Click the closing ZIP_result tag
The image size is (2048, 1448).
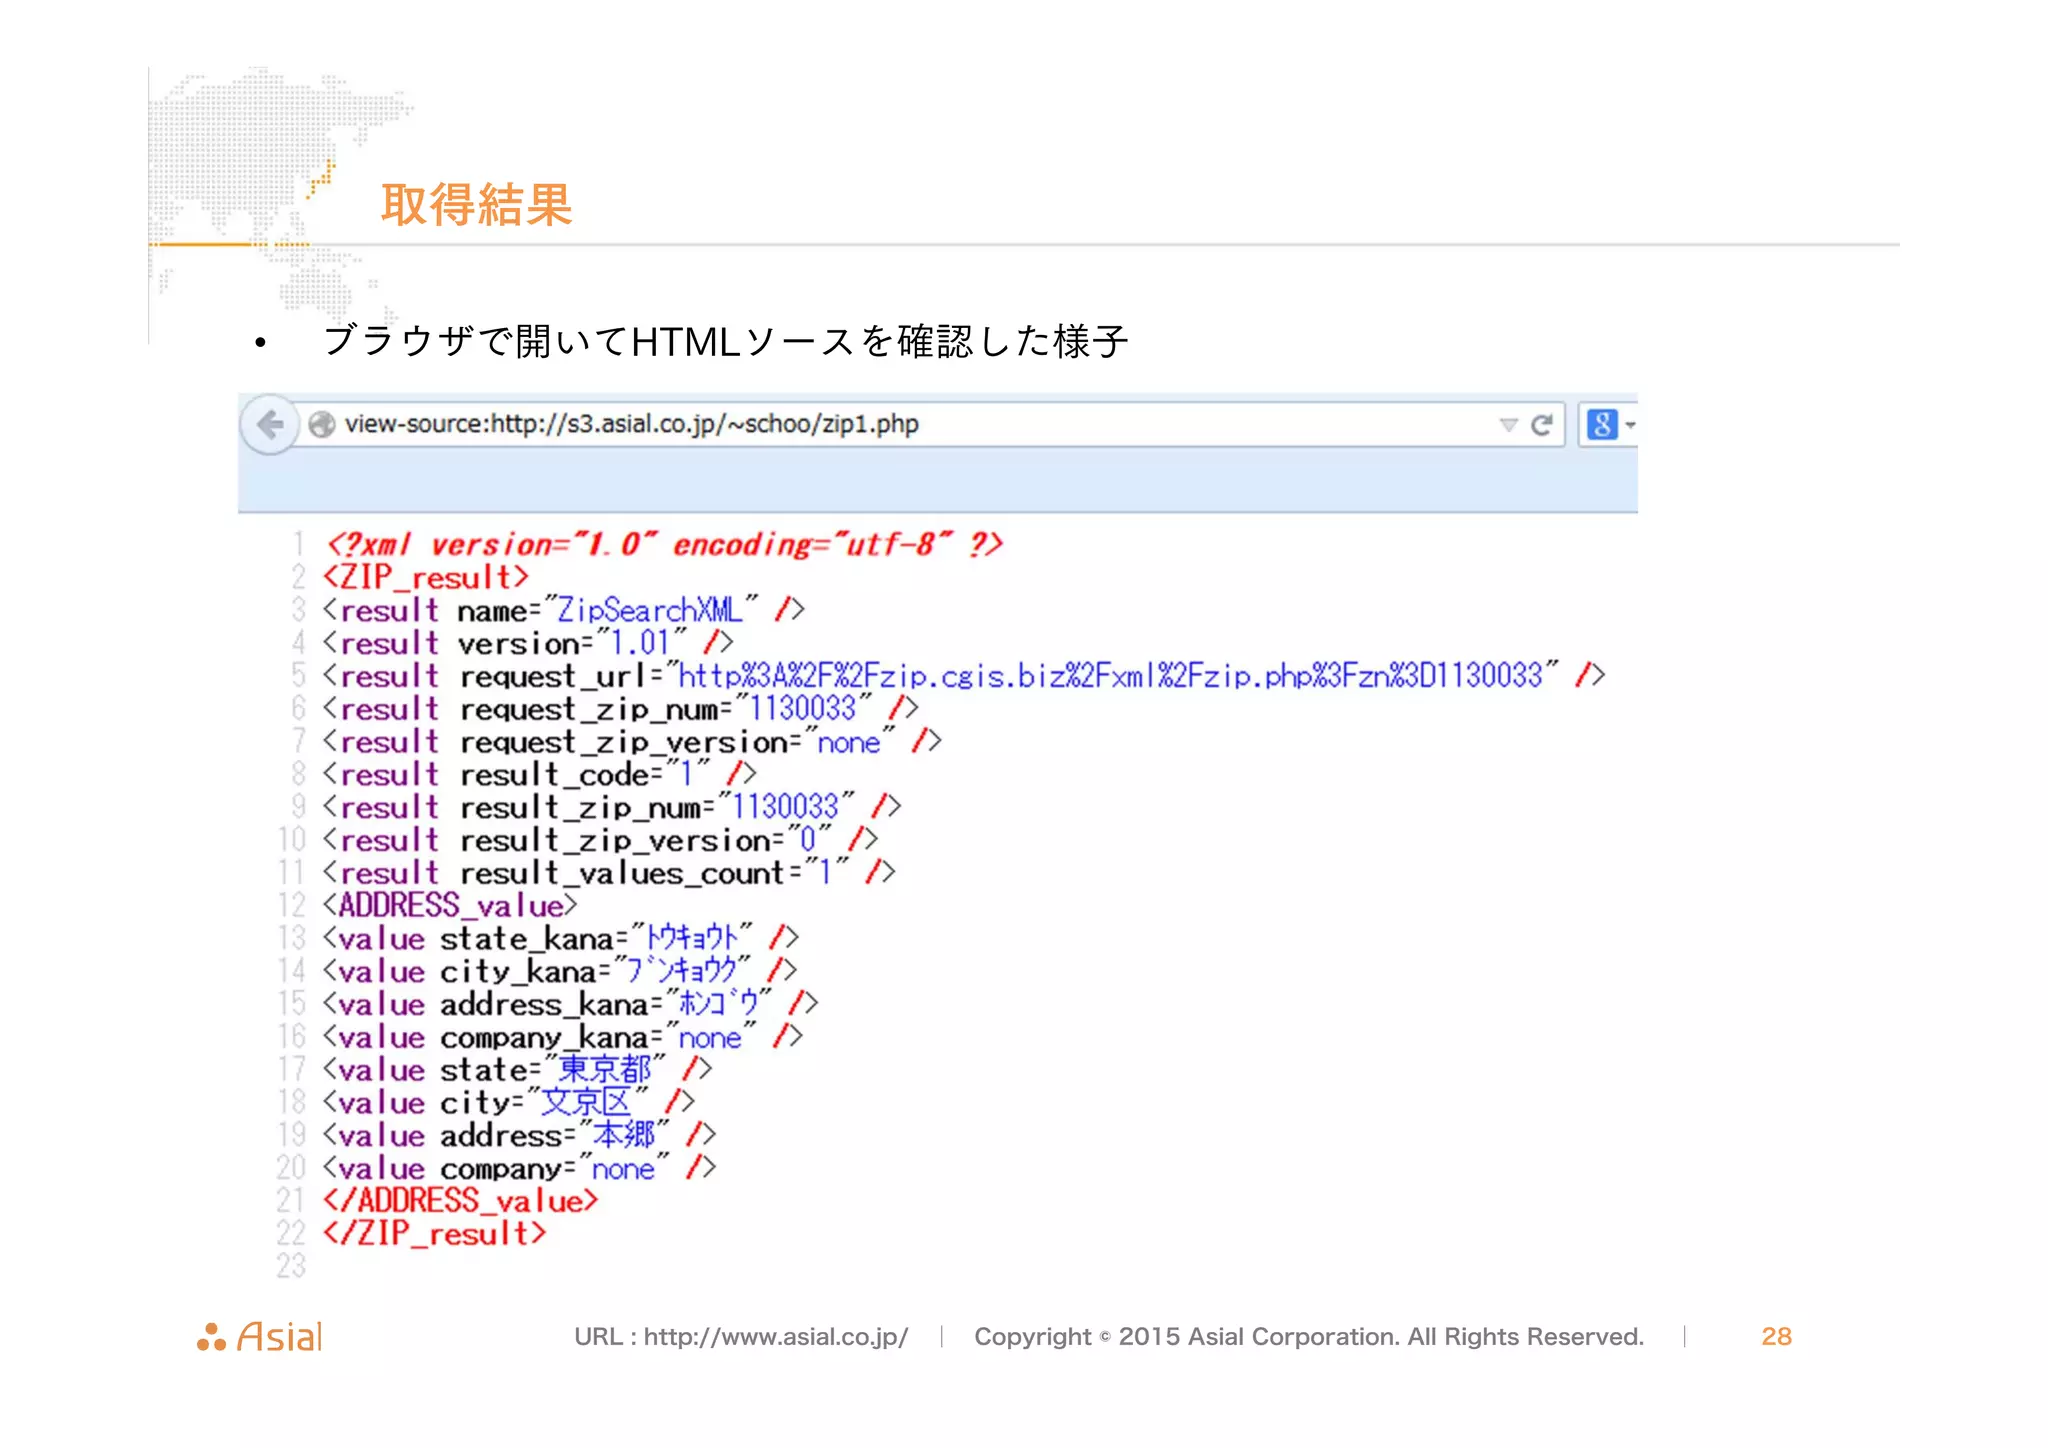click(x=435, y=1234)
